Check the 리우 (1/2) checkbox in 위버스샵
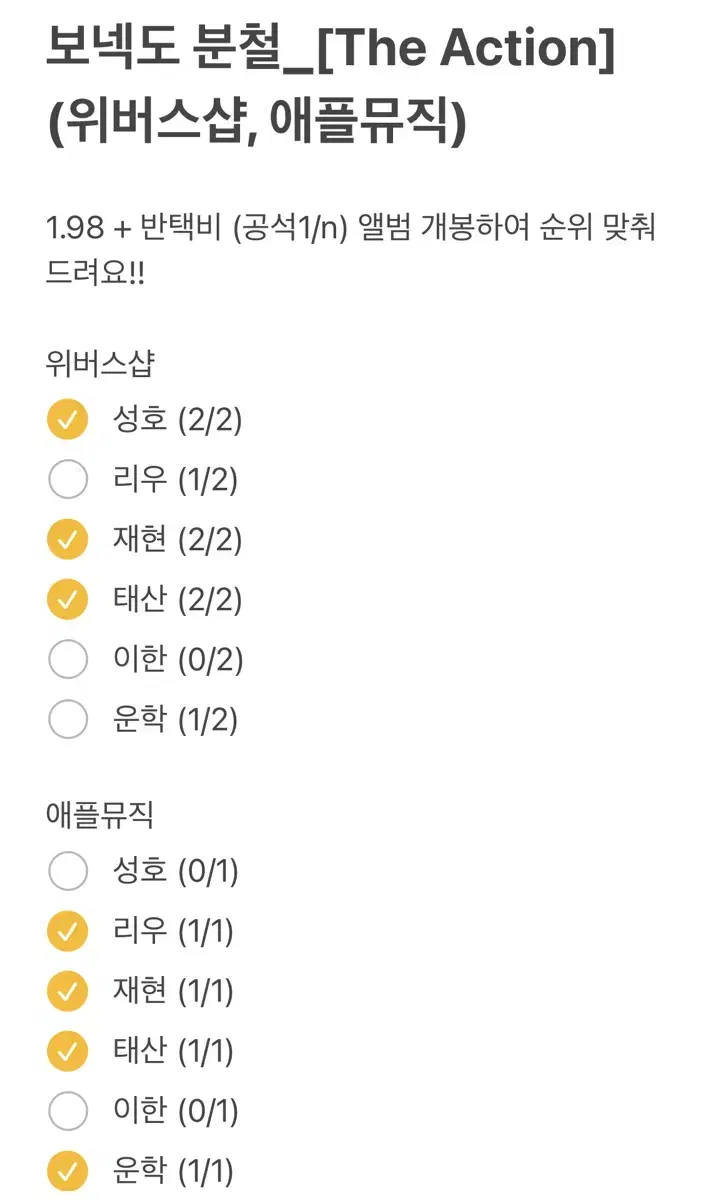 [67, 479]
